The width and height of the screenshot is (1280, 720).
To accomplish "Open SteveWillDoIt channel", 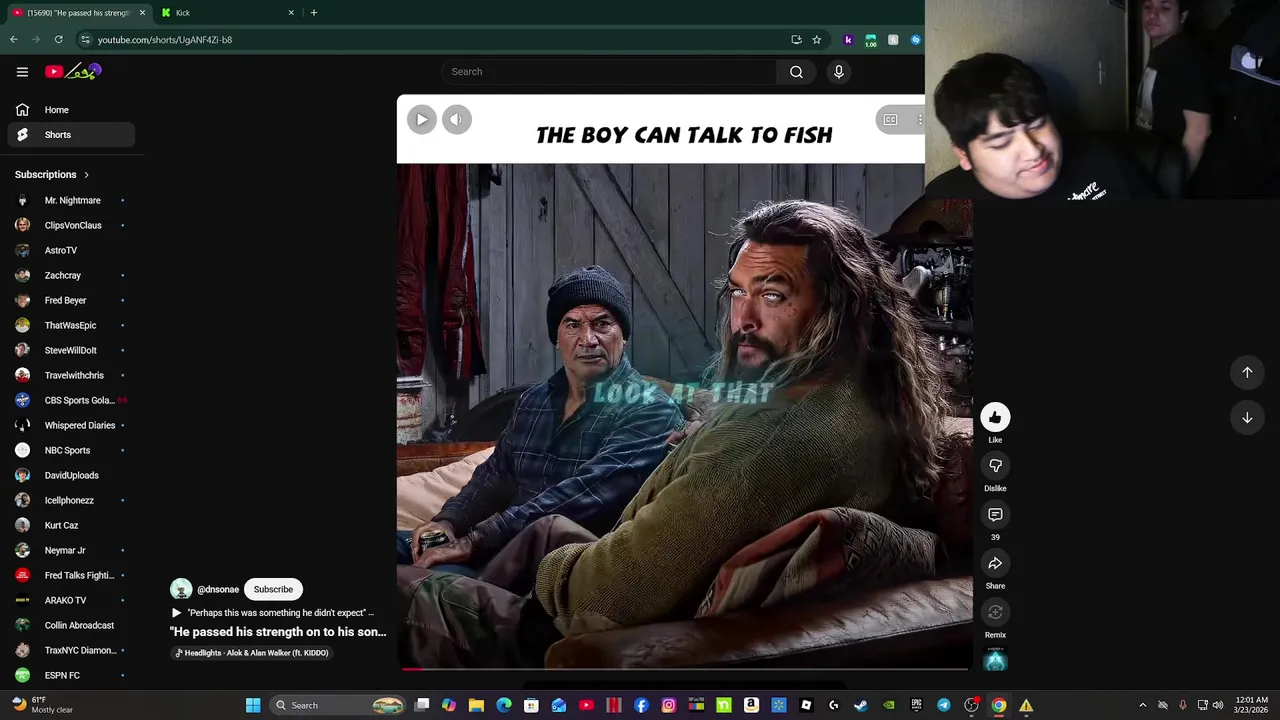I will point(70,350).
